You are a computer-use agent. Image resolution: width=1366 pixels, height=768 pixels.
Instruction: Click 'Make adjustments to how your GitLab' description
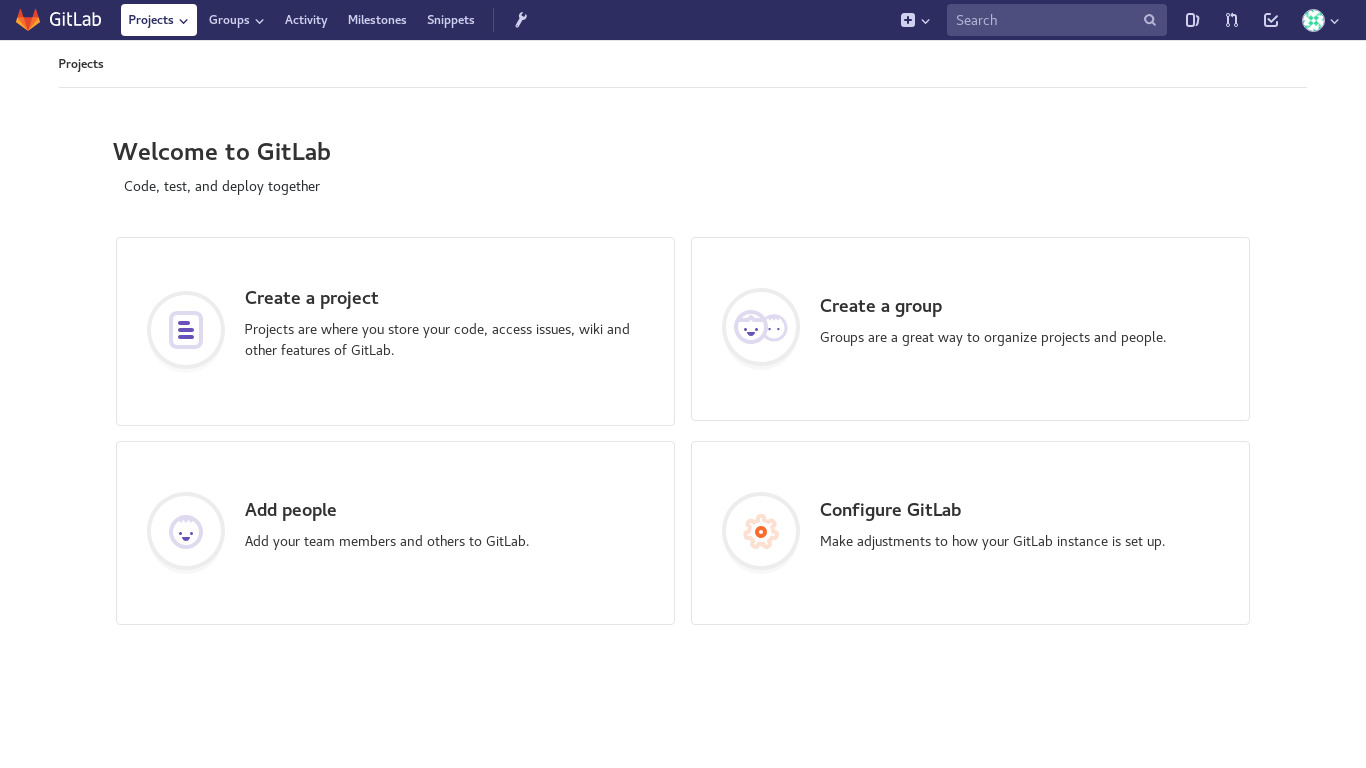pyautogui.click(x=992, y=542)
